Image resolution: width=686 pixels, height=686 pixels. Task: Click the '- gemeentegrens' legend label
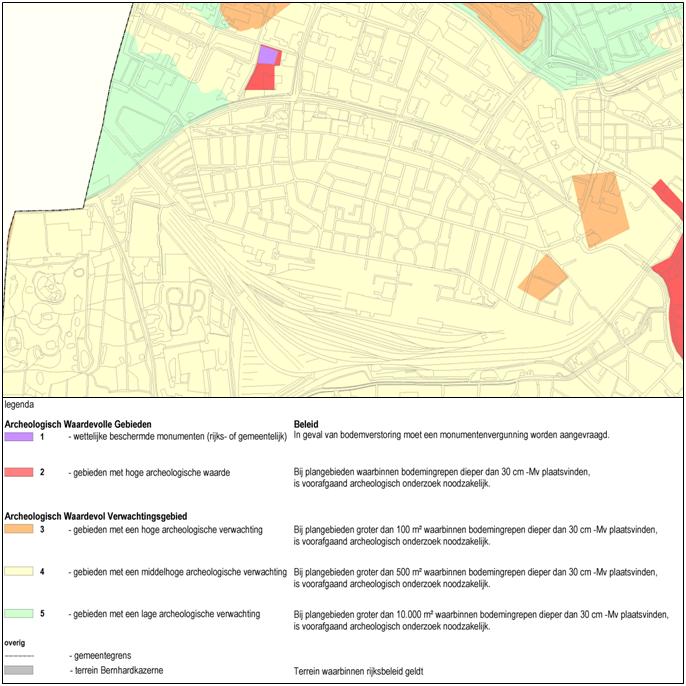point(100,656)
